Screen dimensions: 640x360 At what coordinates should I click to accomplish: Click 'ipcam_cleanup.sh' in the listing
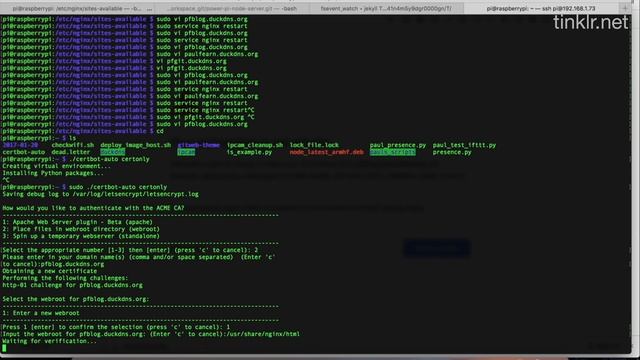click(x=255, y=145)
